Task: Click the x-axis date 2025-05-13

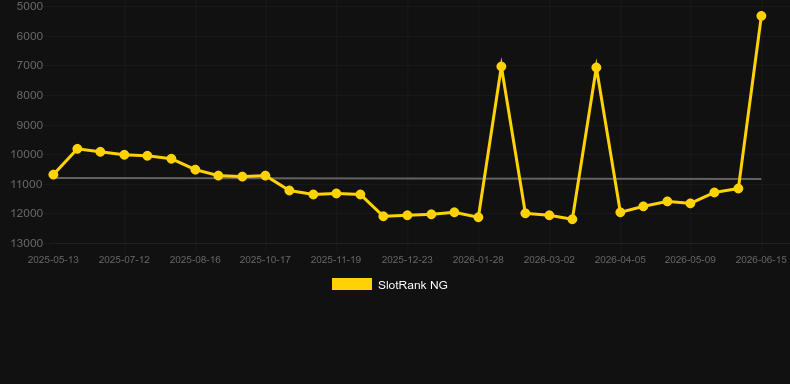Action: coord(53,260)
